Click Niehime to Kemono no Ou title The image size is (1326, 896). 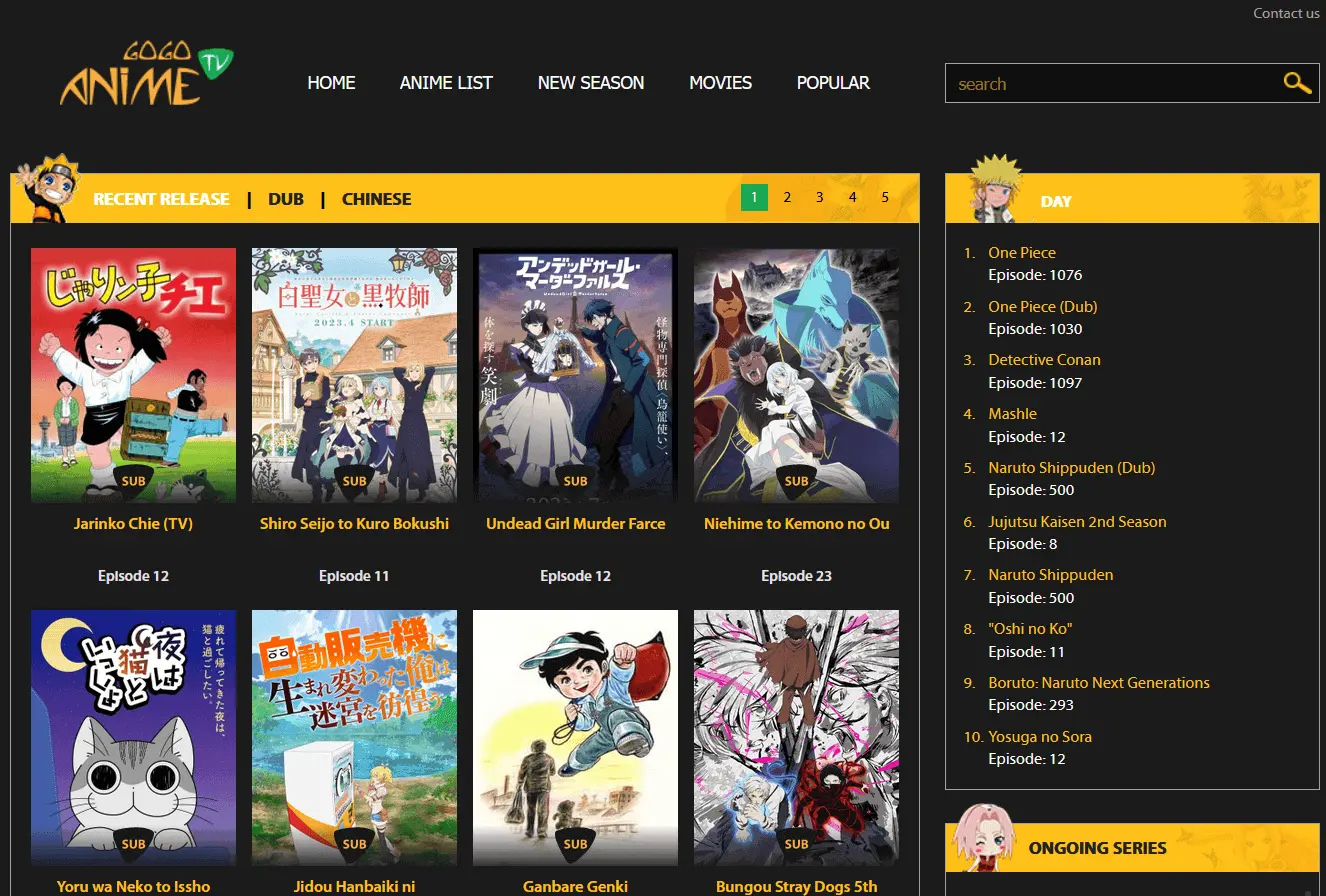796,523
